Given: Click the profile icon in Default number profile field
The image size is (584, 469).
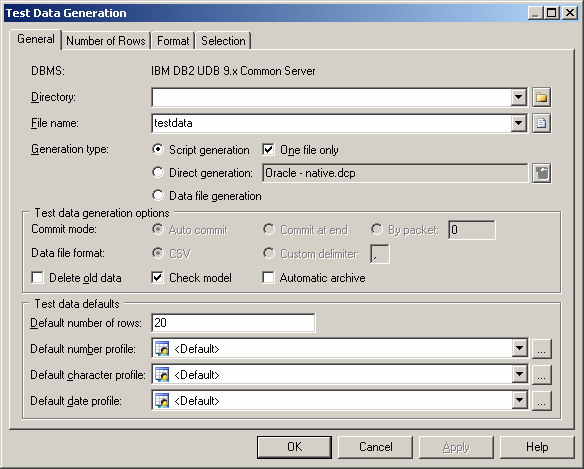Looking at the screenshot, I should tap(162, 349).
